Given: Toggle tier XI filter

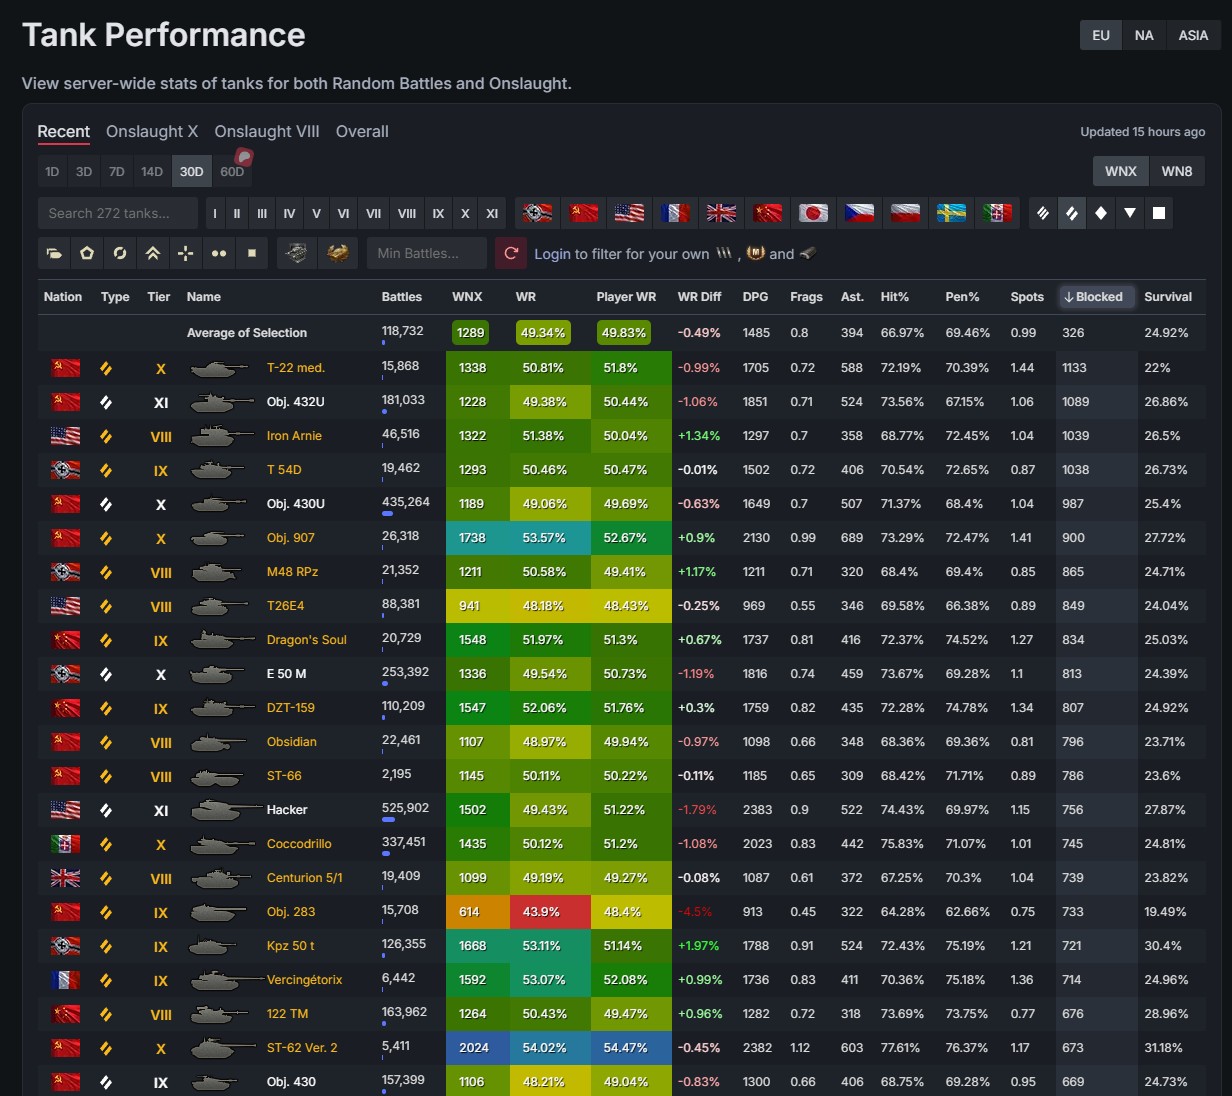Looking at the screenshot, I should click(492, 213).
